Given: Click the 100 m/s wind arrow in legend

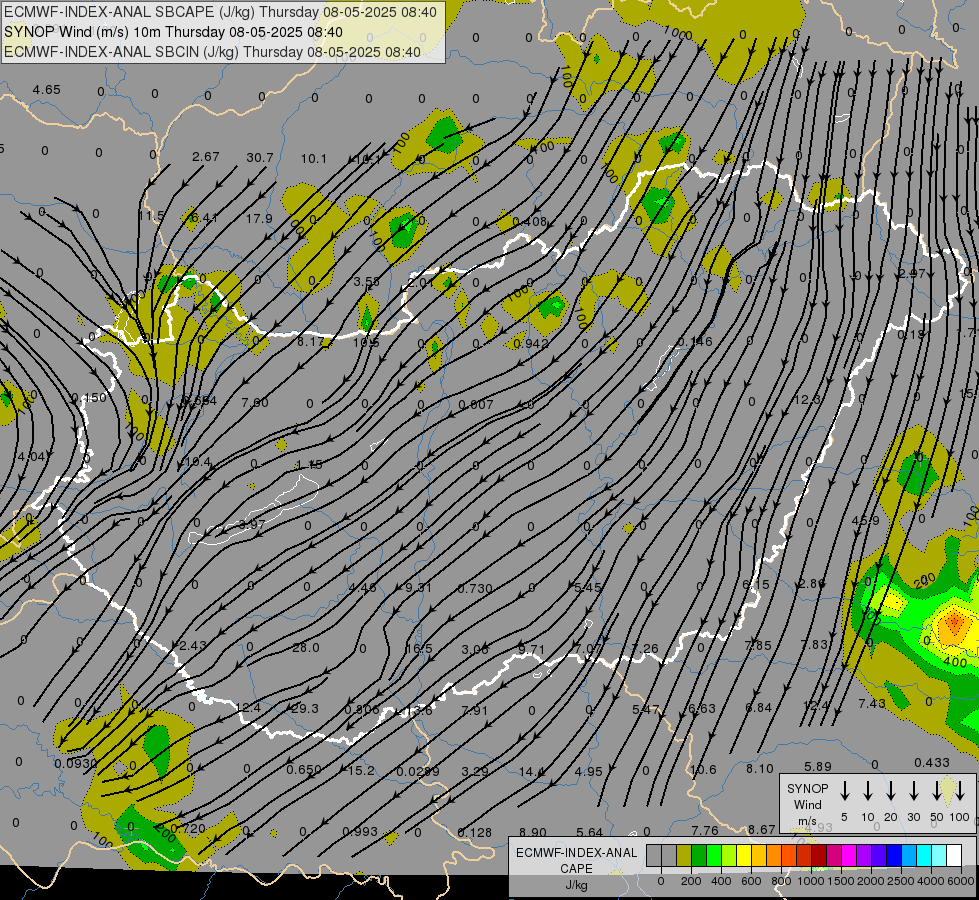Looking at the screenshot, I should pos(960,791).
